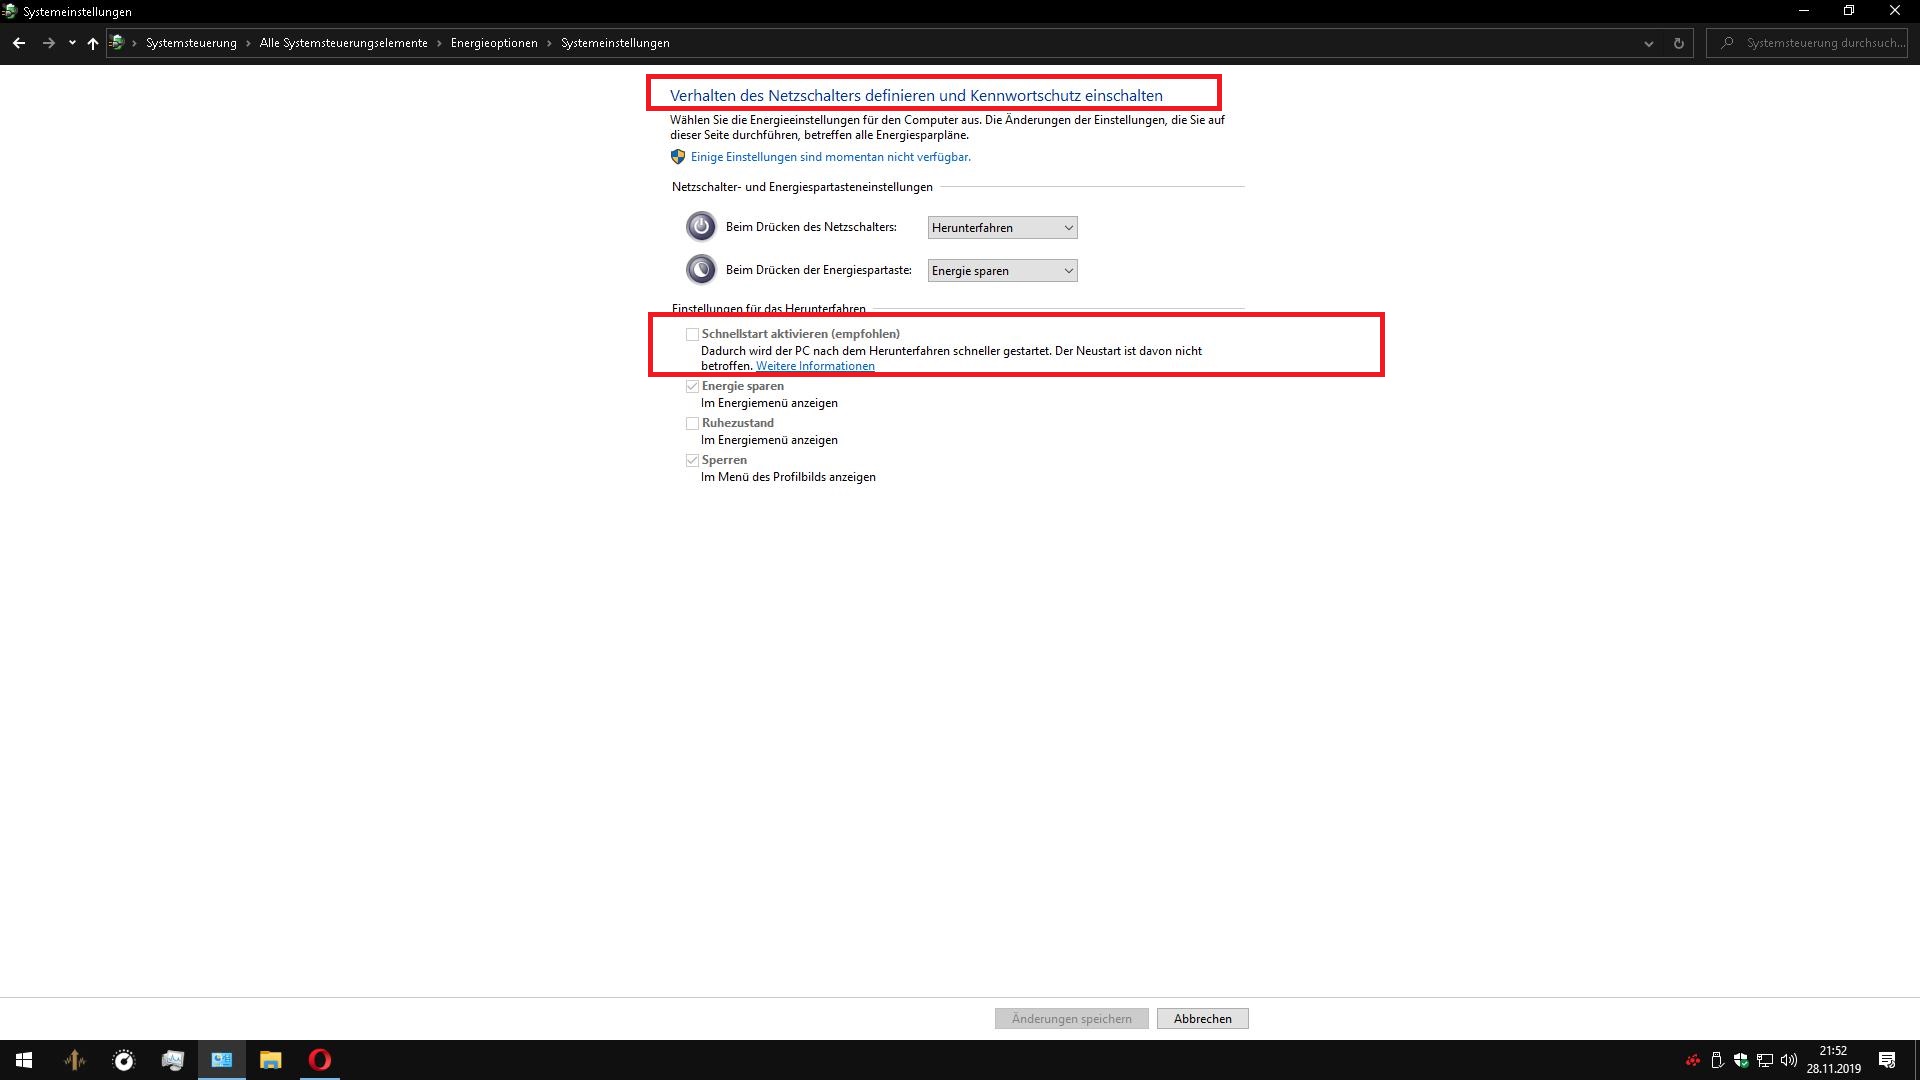This screenshot has height=1080, width=1920.
Task: Refresh the address bar location
Action: [x=1679, y=43]
